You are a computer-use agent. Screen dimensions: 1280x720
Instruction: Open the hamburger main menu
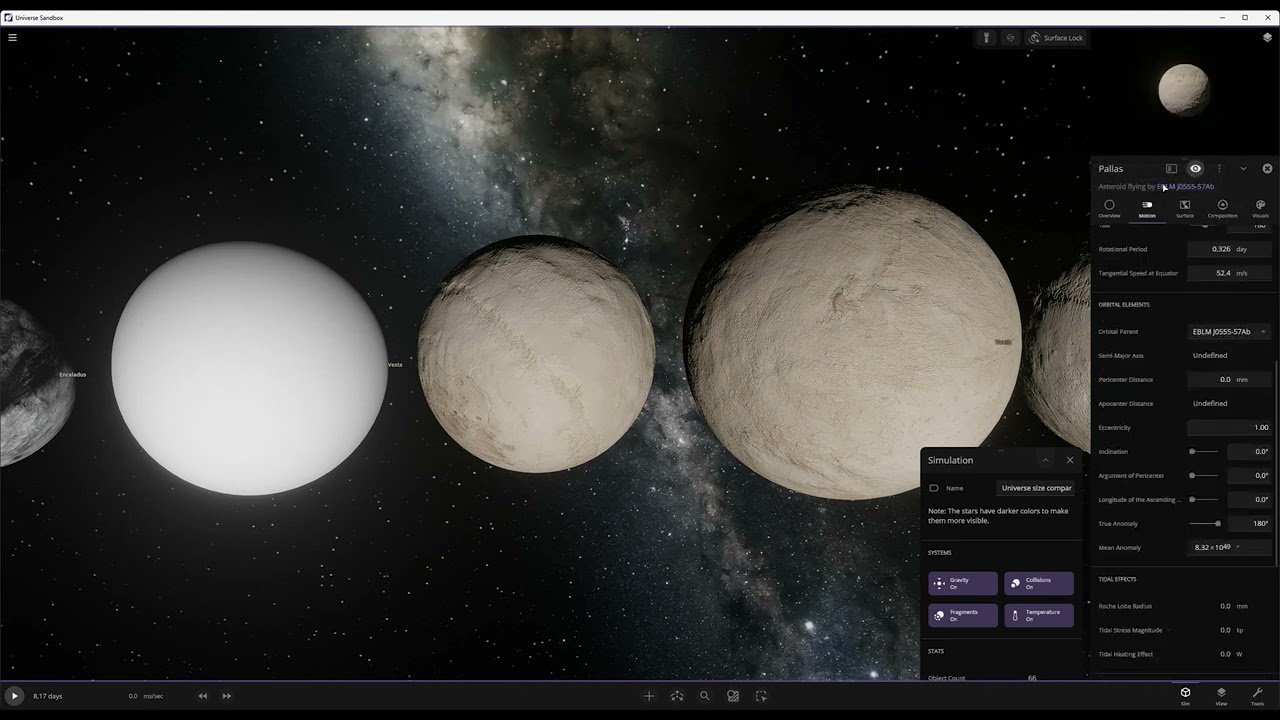pyautogui.click(x=12, y=37)
